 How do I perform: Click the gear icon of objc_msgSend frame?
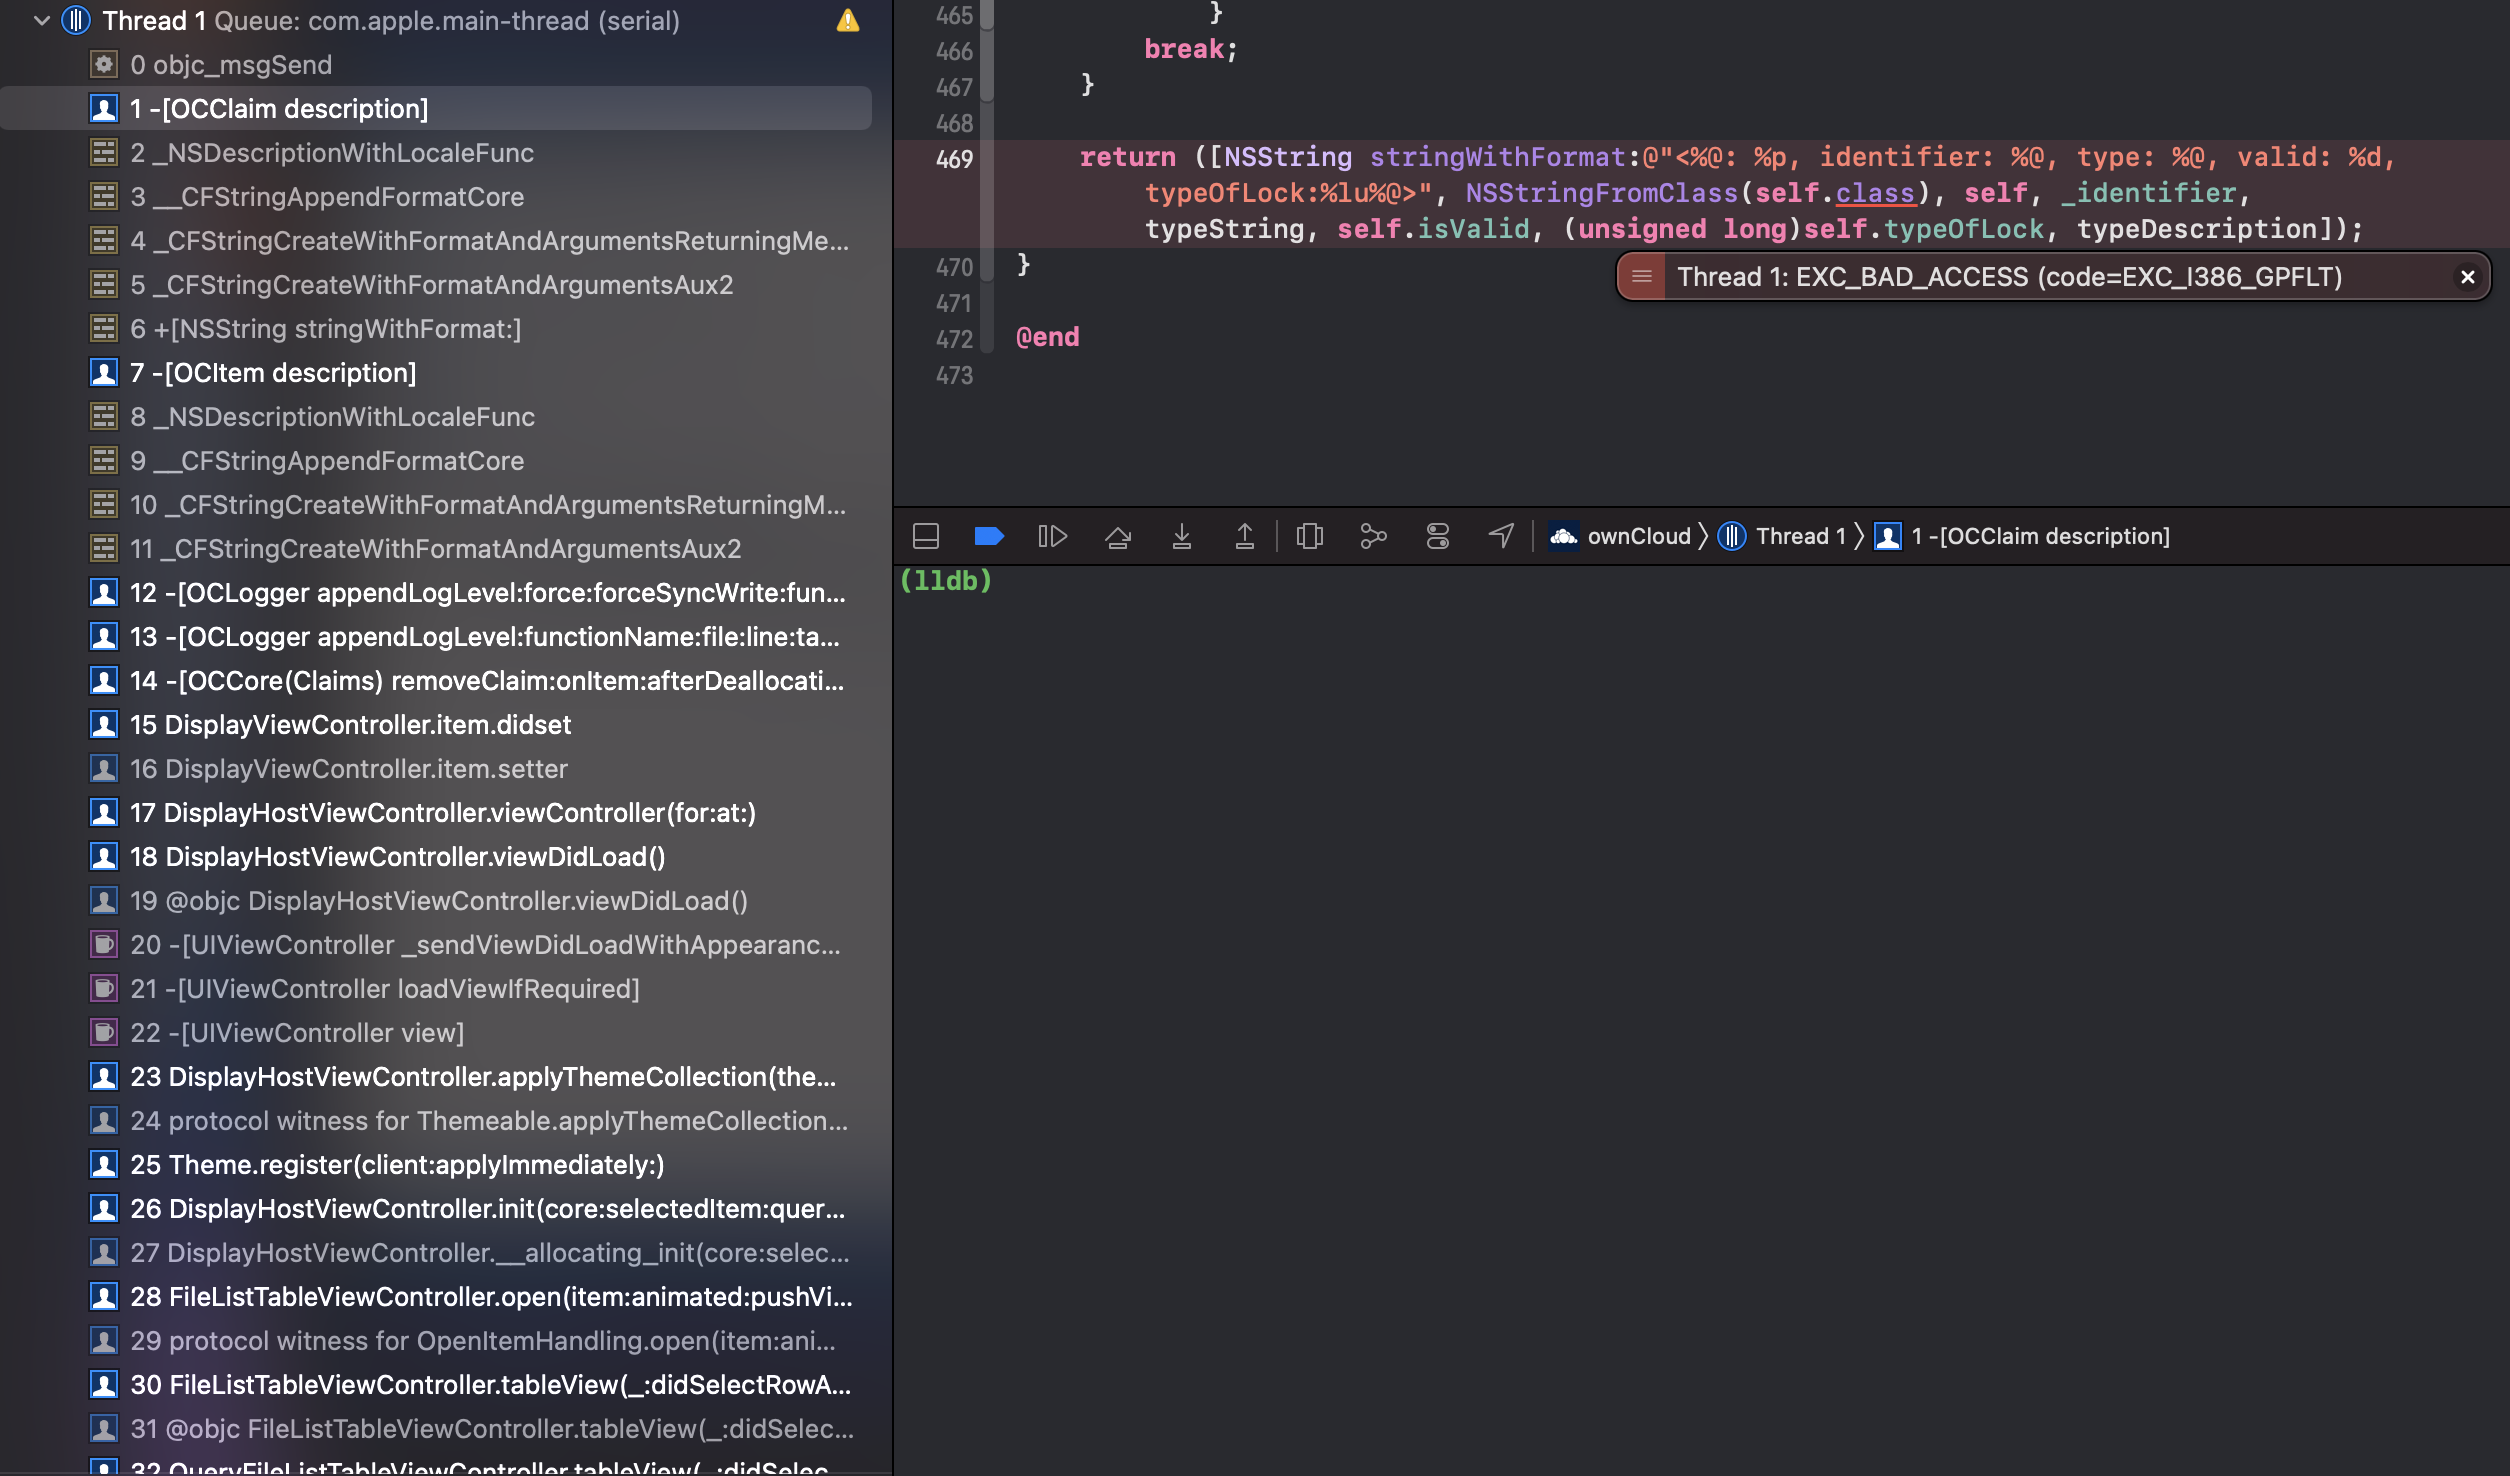click(x=104, y=65)
